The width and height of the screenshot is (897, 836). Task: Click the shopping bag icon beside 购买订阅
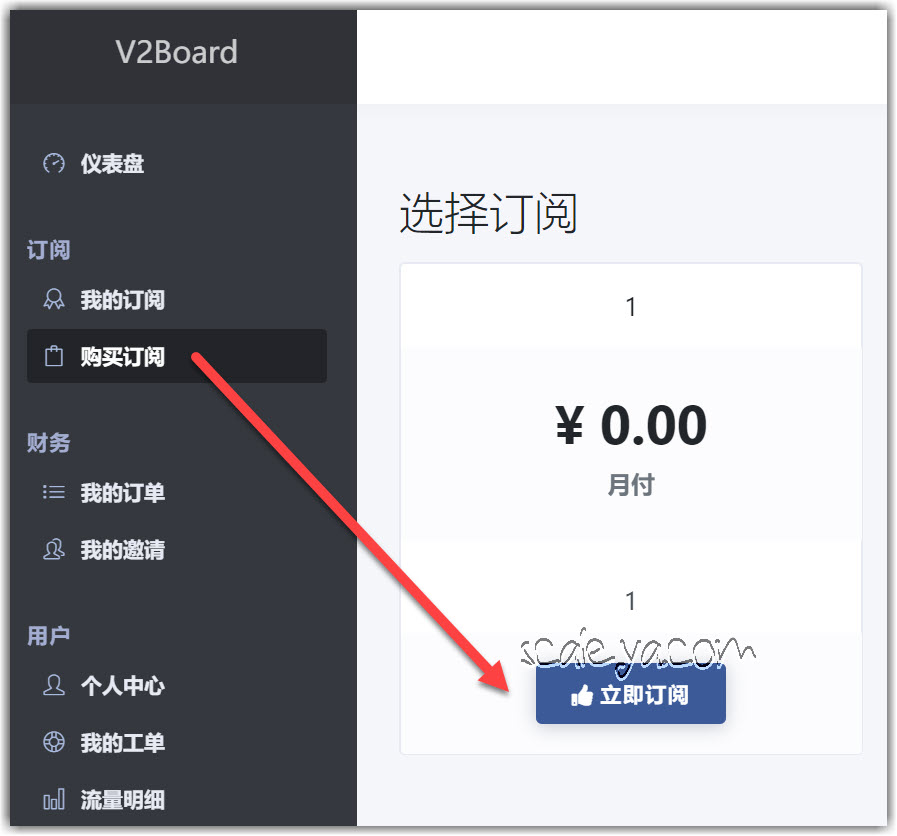point(54,356)
